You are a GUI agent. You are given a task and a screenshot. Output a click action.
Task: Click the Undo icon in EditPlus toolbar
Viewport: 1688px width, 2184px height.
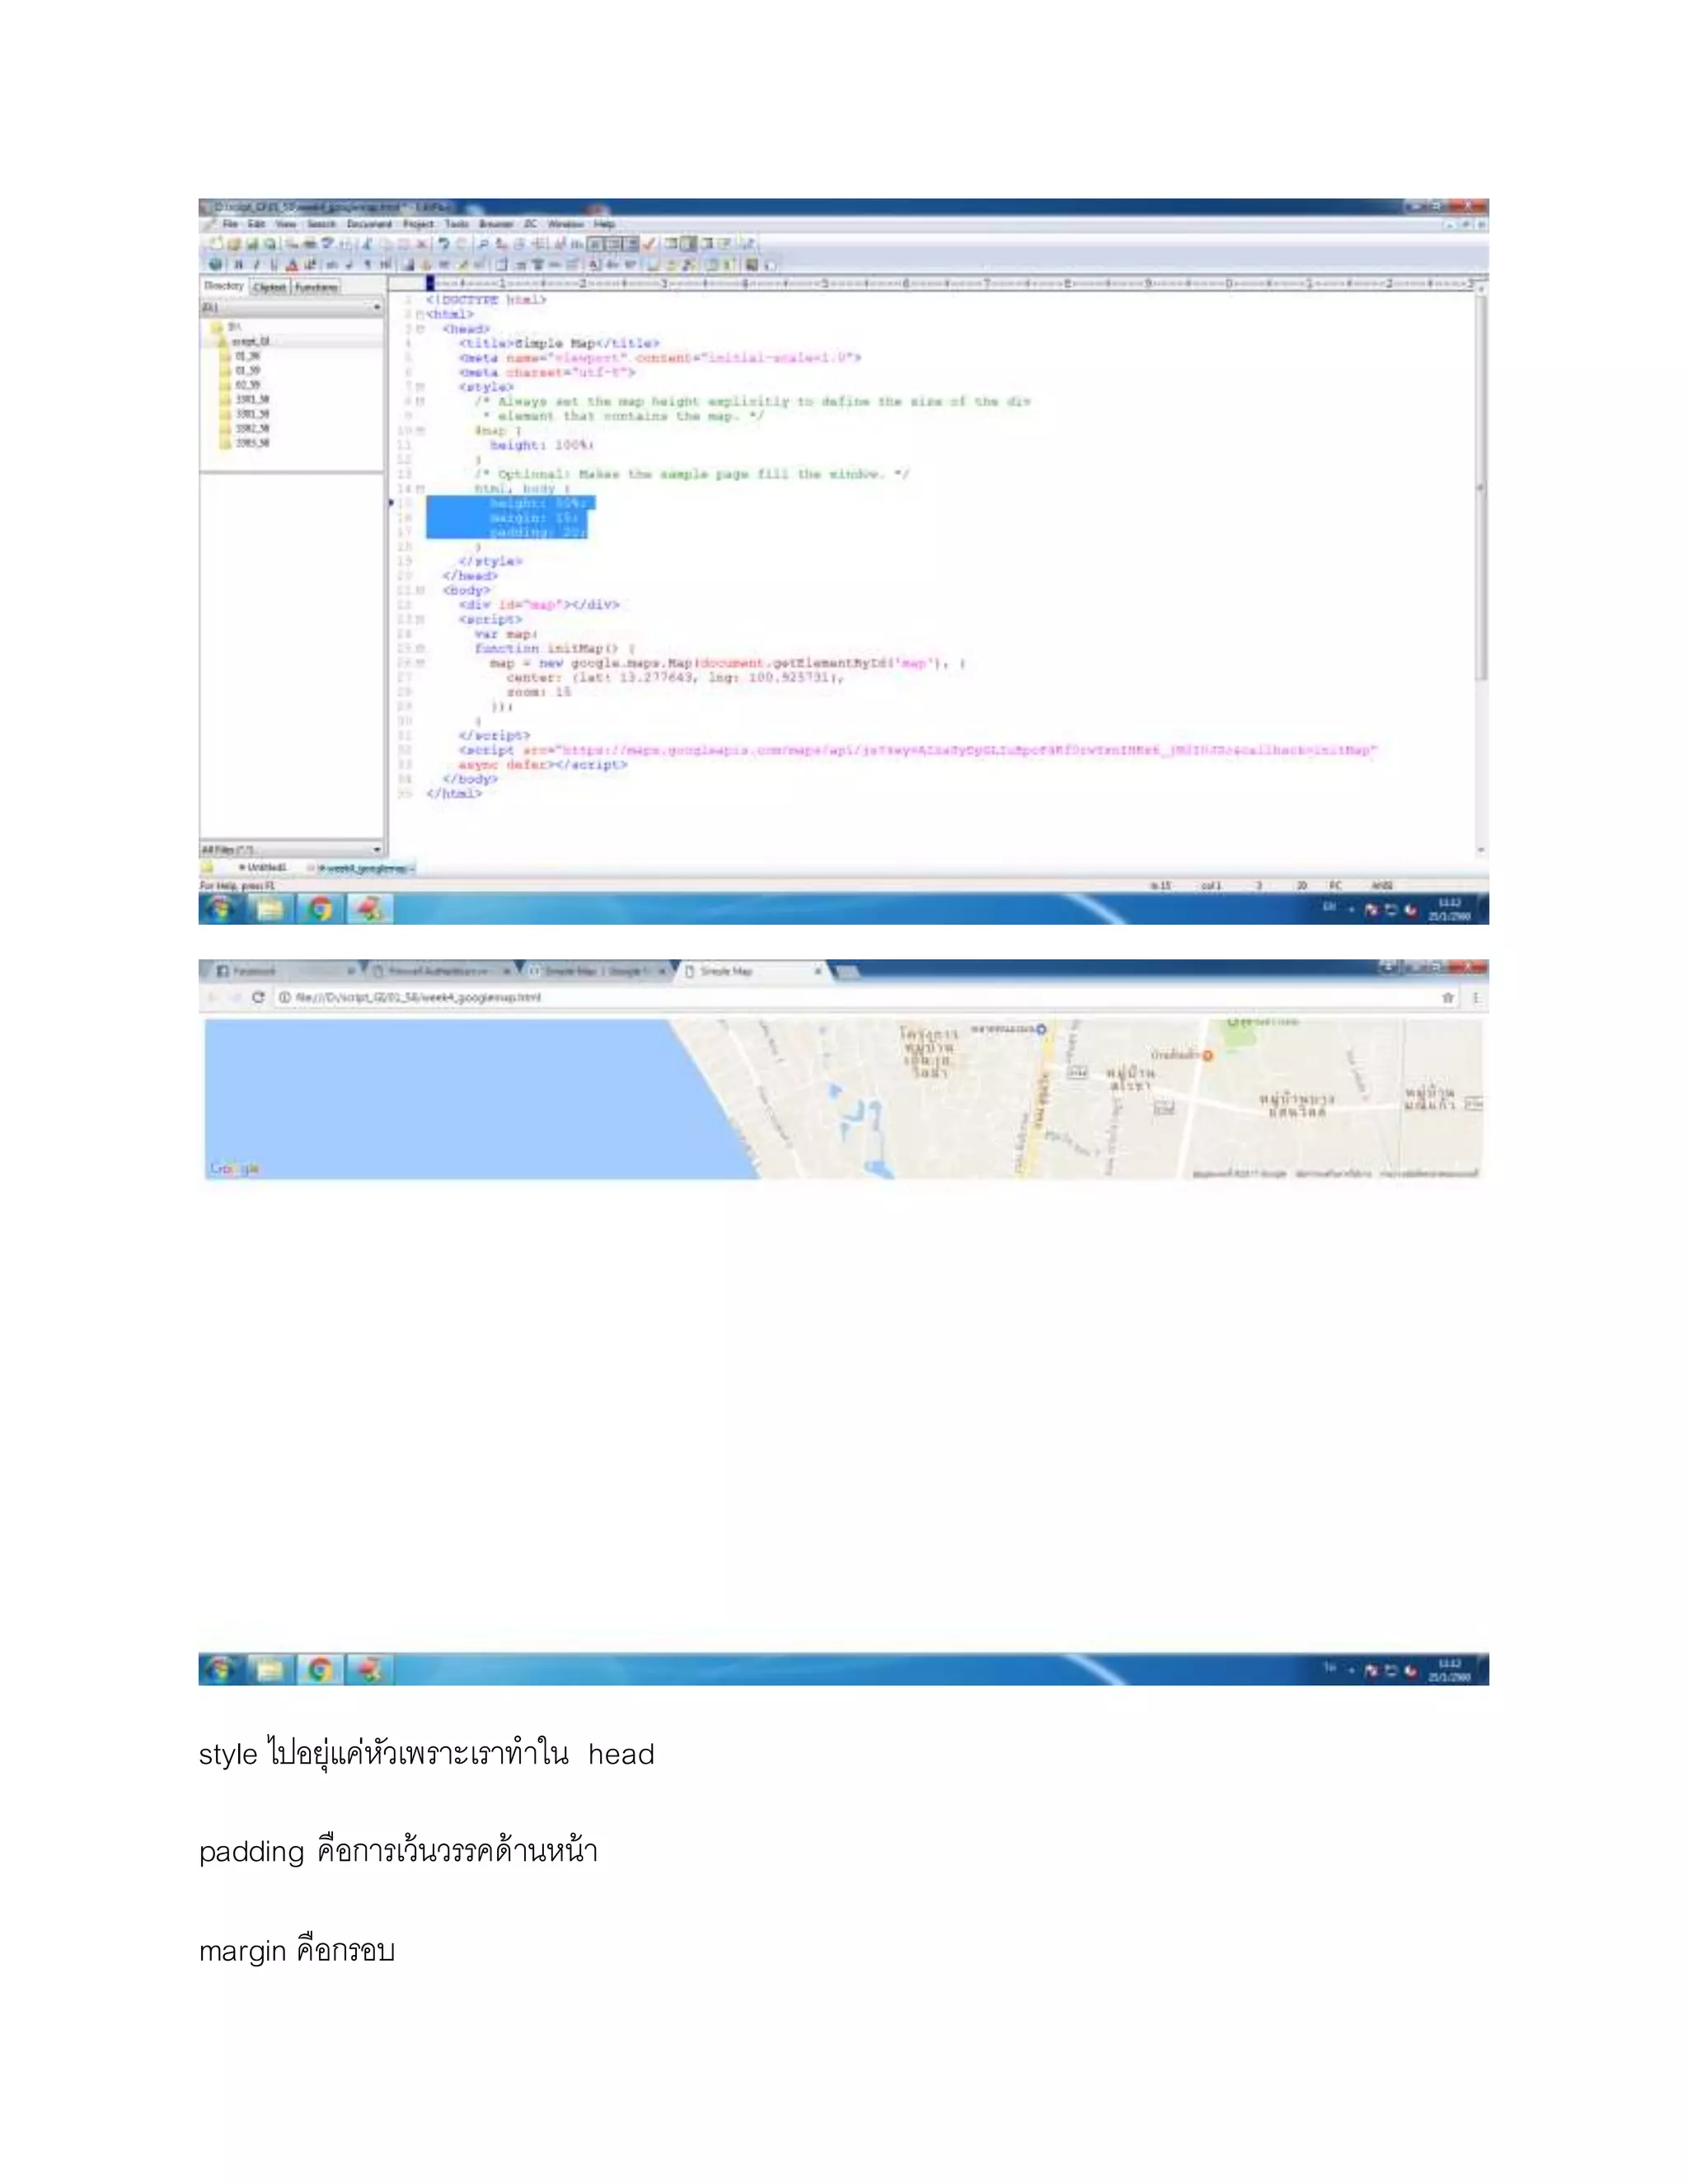443,244
